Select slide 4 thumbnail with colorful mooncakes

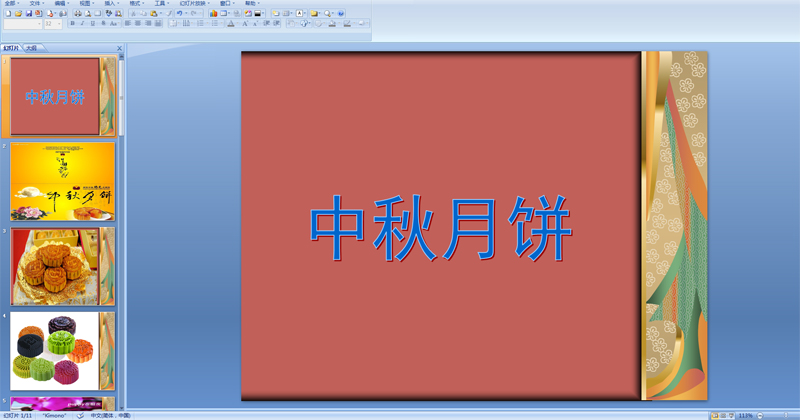[x=63, y=351]
